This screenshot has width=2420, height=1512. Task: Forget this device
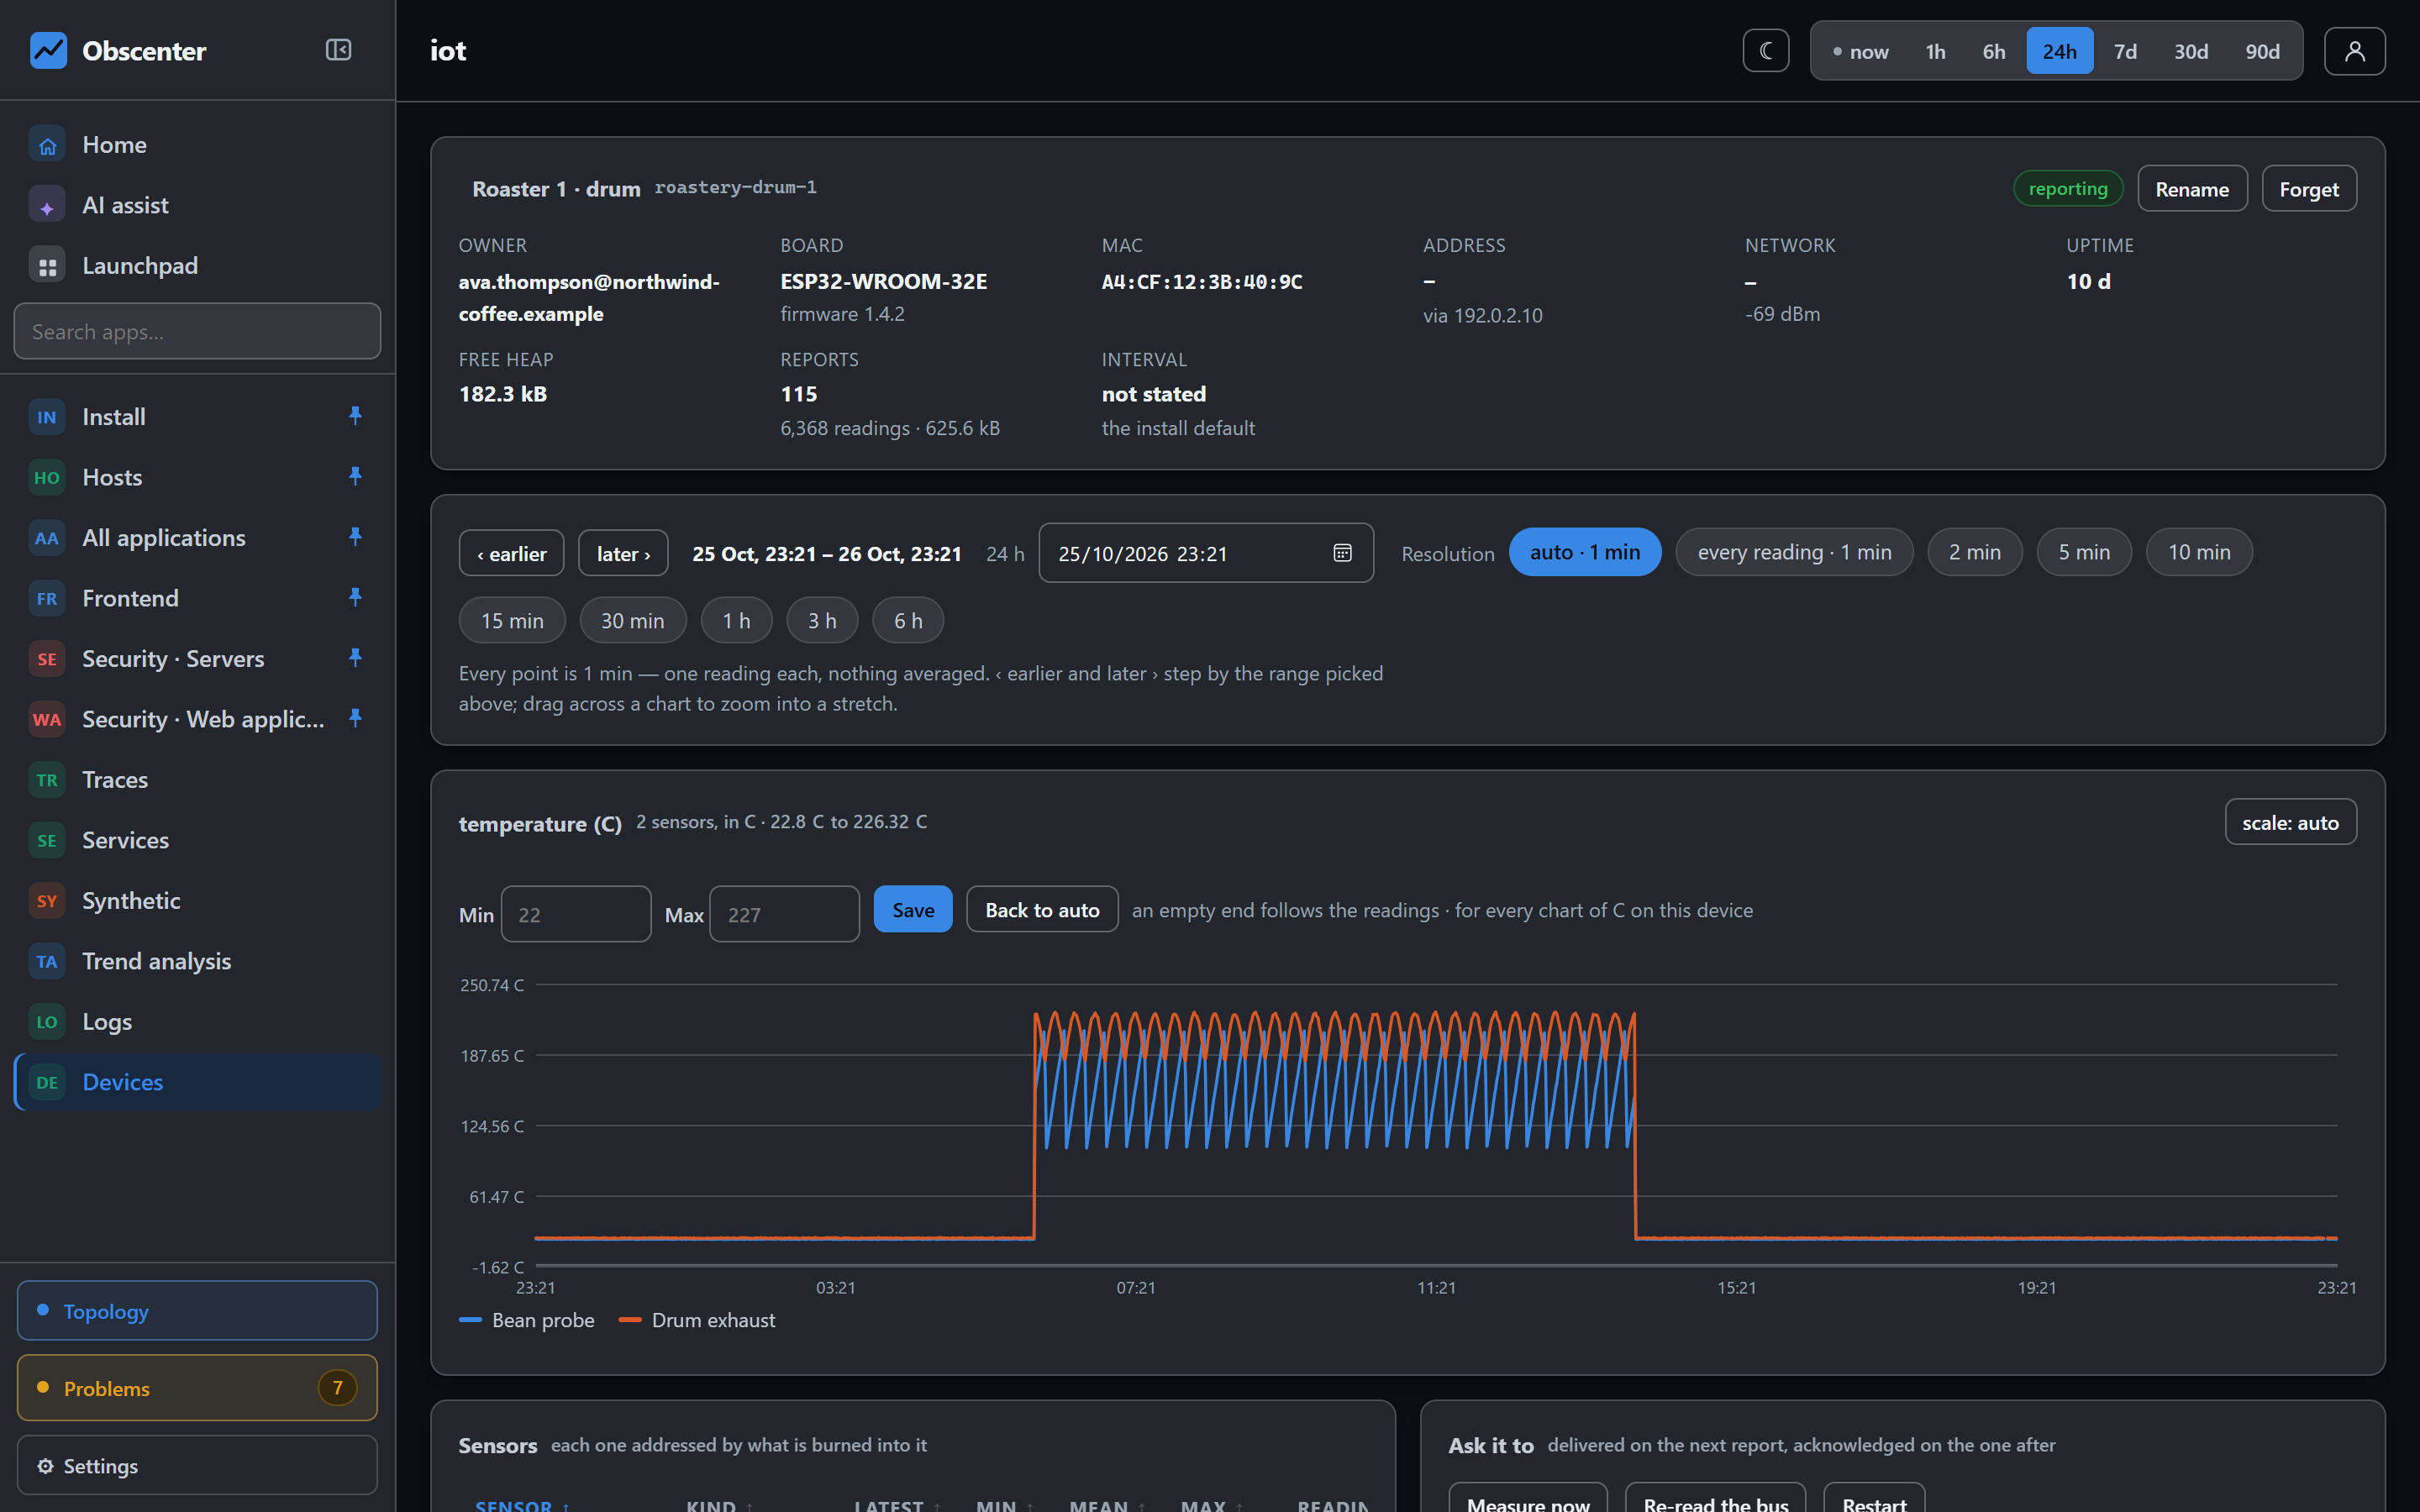click(x=2308, y=189)
